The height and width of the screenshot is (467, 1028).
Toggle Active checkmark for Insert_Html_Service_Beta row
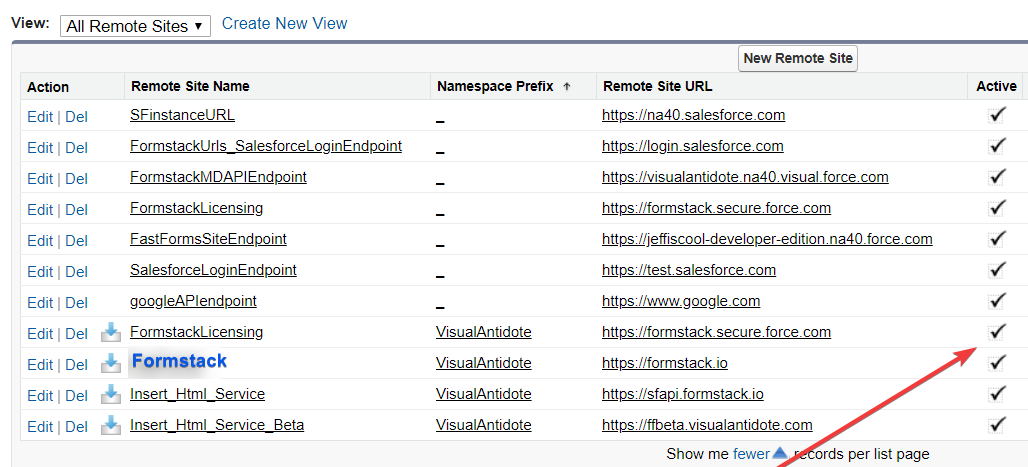tap(996, 425)
